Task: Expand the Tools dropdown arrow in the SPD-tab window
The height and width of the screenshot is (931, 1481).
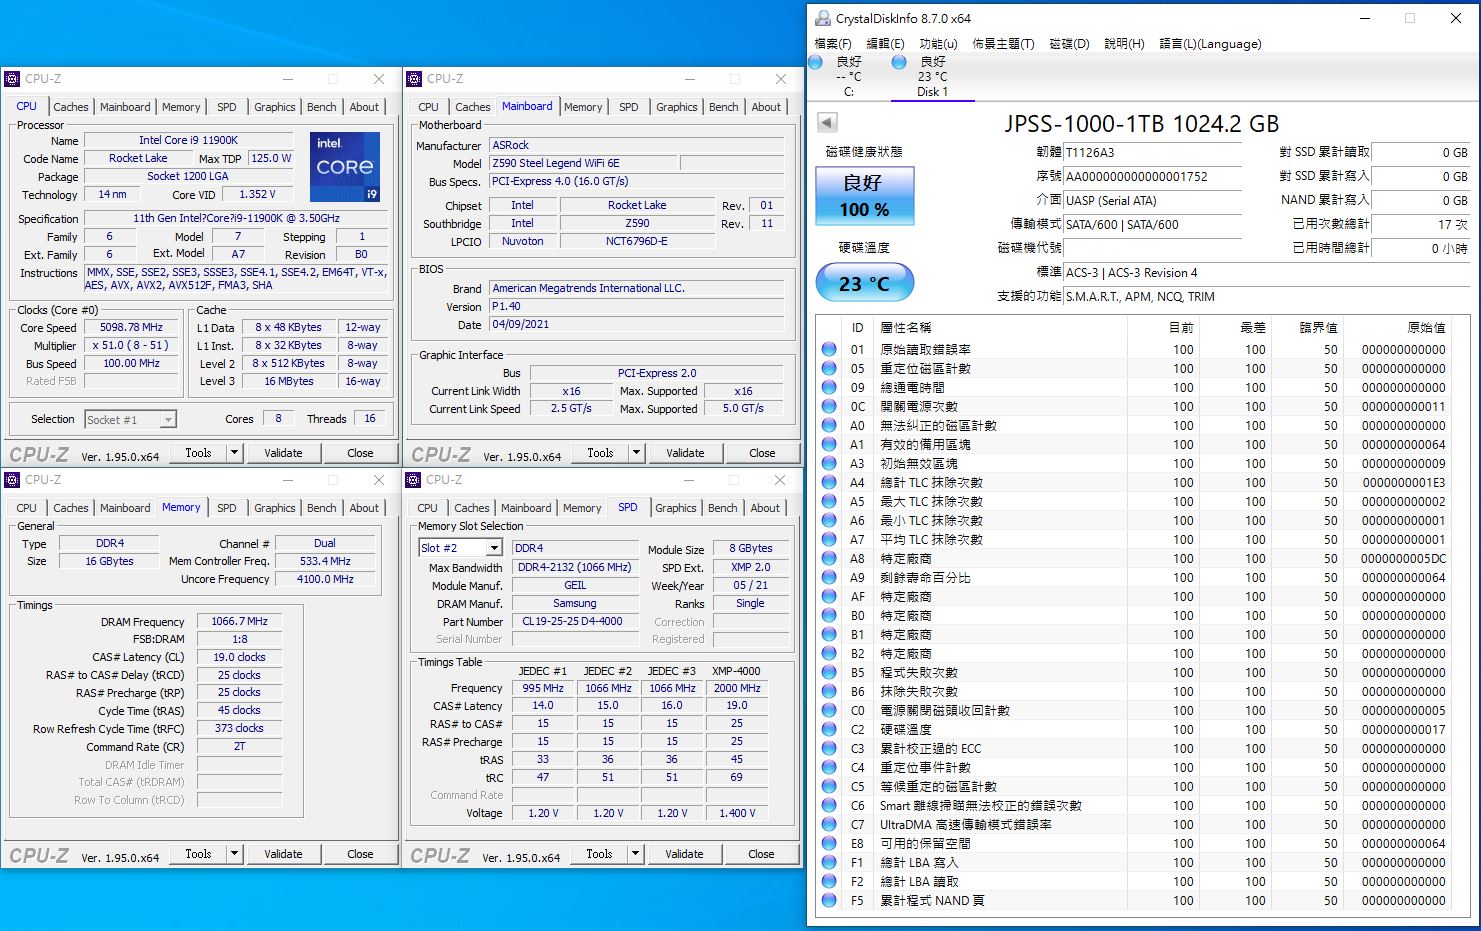Action: point(635,854)
